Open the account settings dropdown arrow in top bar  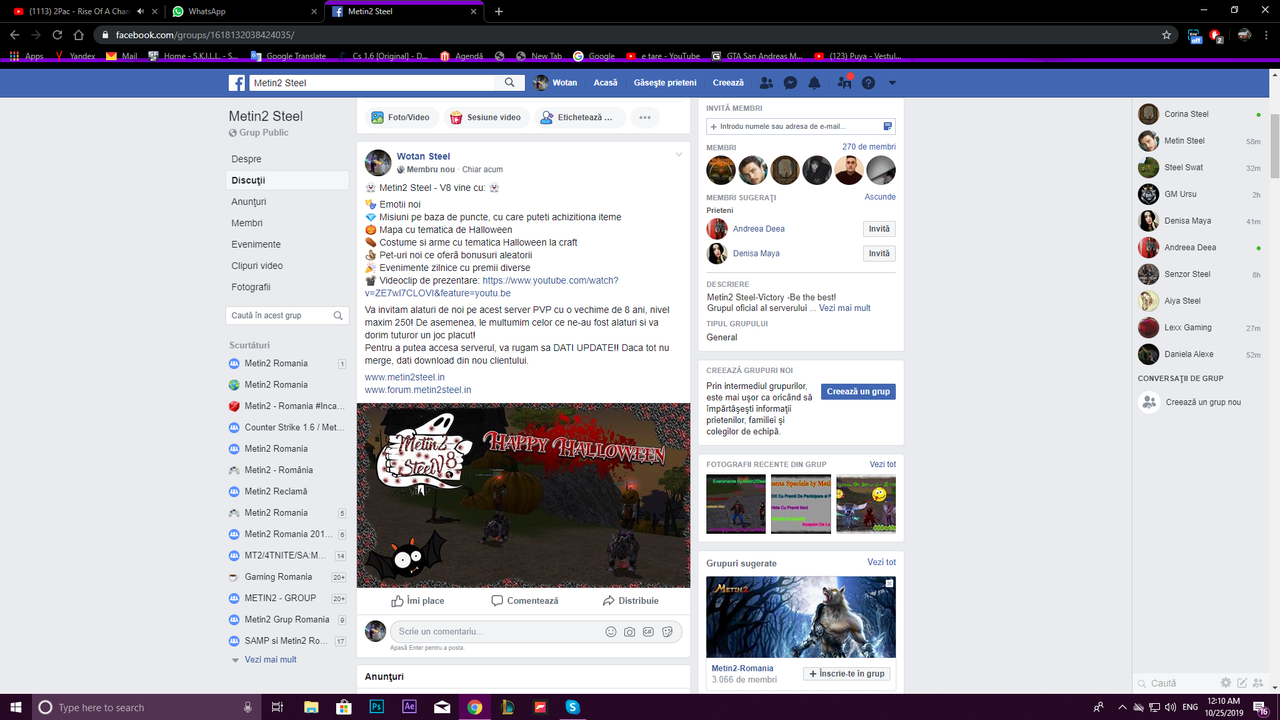click(x=892, y=82)
